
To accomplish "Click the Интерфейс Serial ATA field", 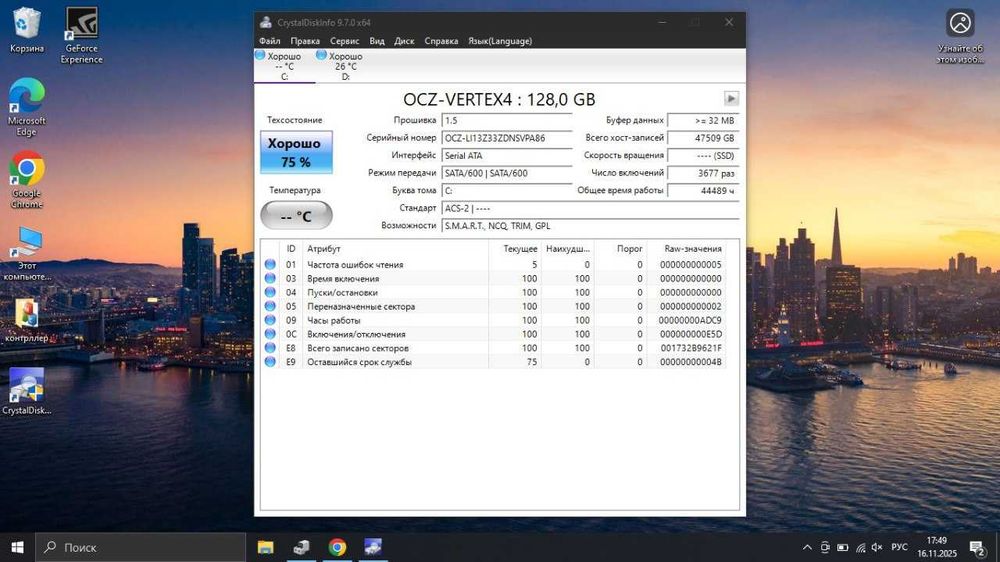I will pos(506,156).
